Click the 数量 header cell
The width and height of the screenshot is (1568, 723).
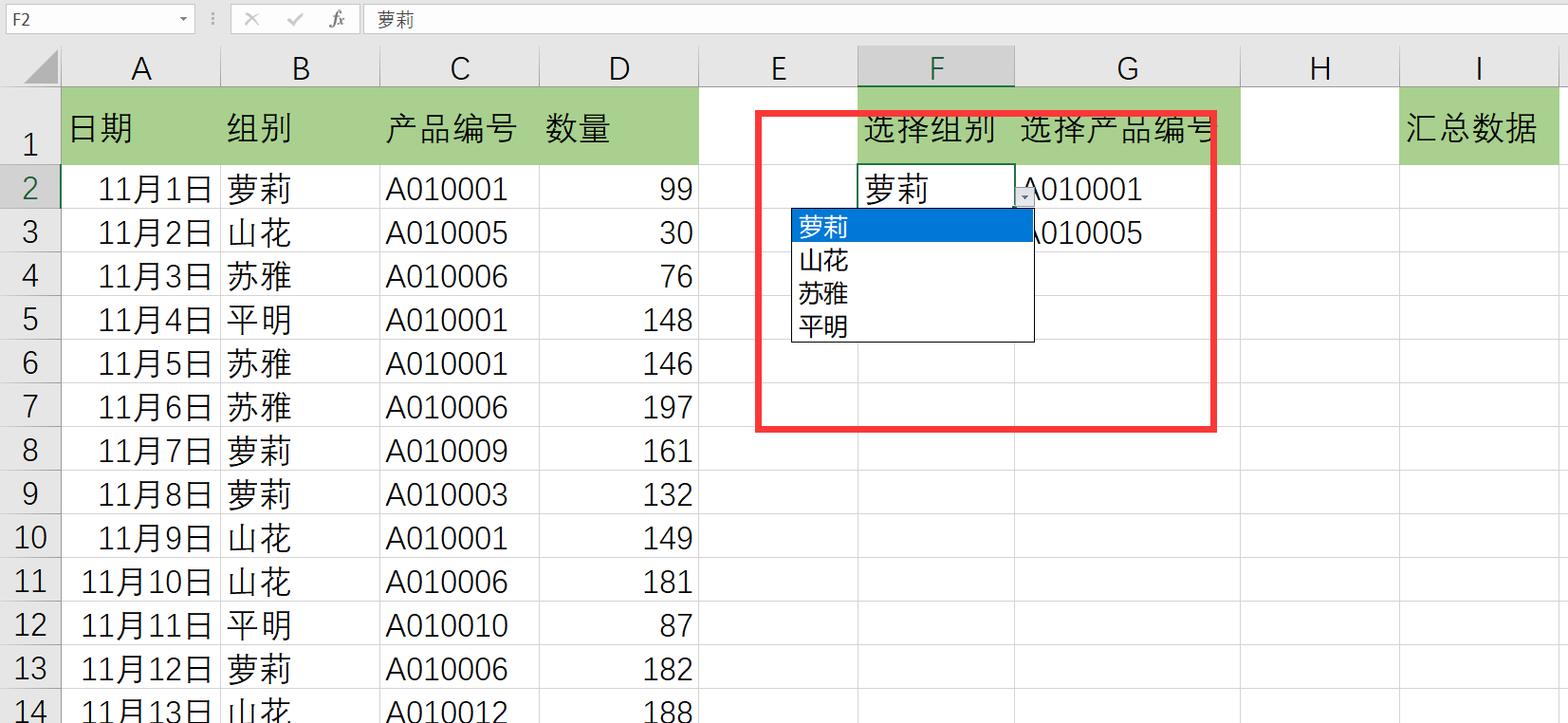[x=619, y=127]
